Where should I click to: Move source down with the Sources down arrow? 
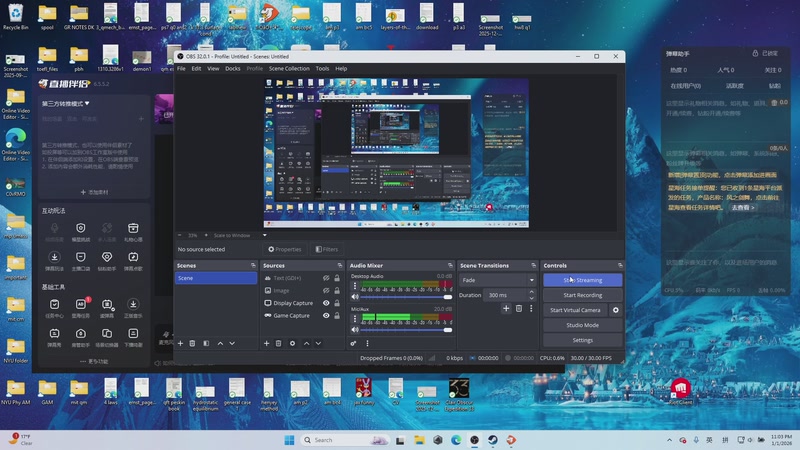click(318, 343)
